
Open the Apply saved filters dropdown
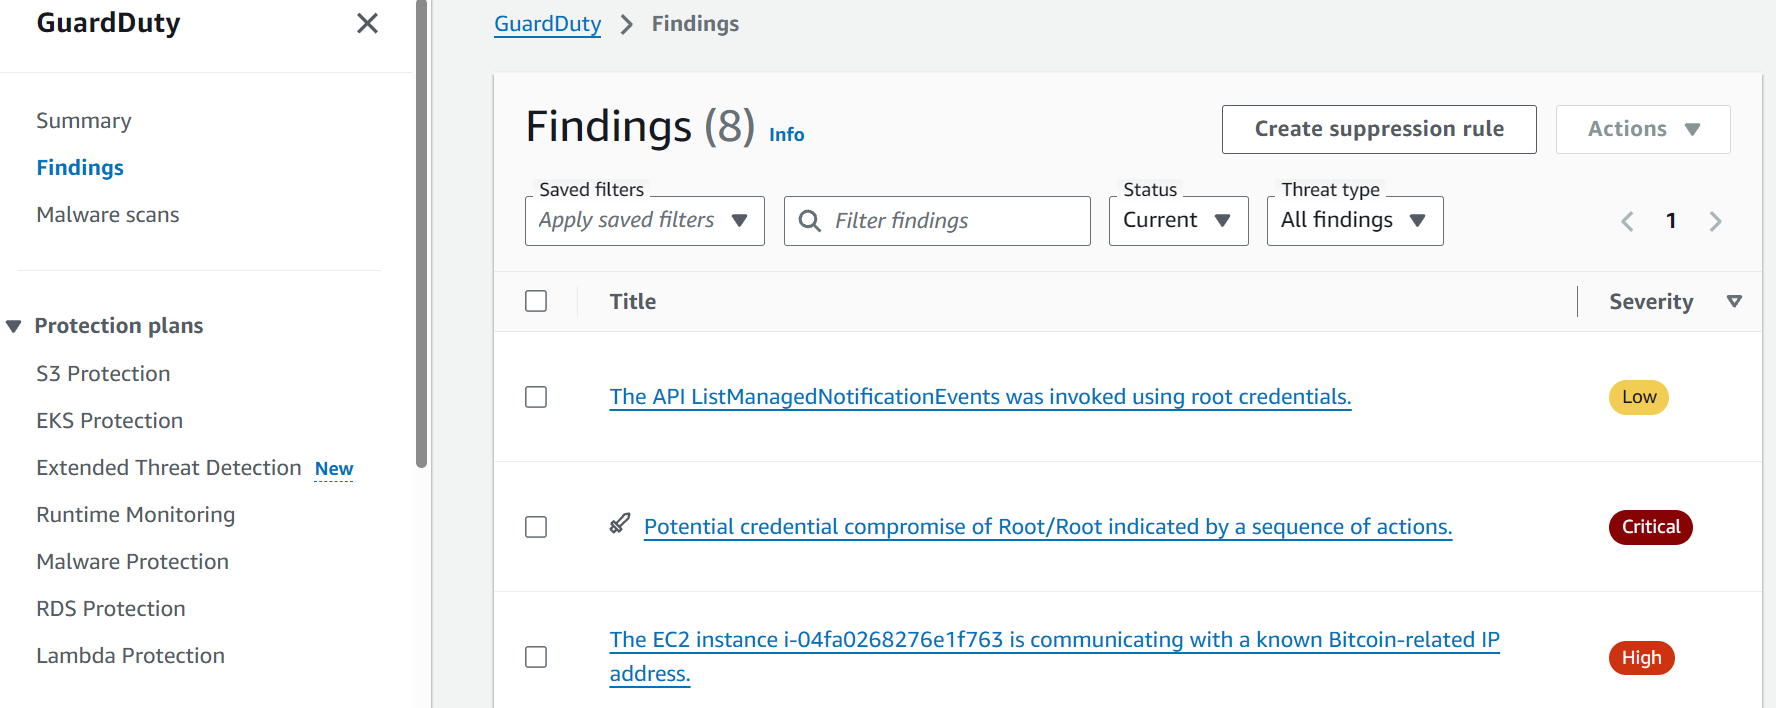click(645, 221)
